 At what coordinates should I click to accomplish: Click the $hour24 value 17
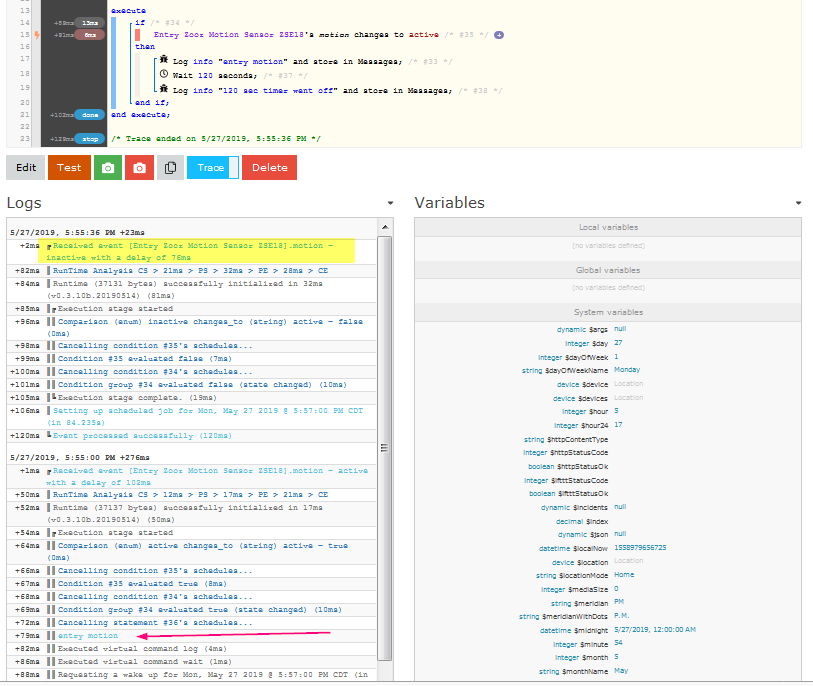tap(618, 425)
